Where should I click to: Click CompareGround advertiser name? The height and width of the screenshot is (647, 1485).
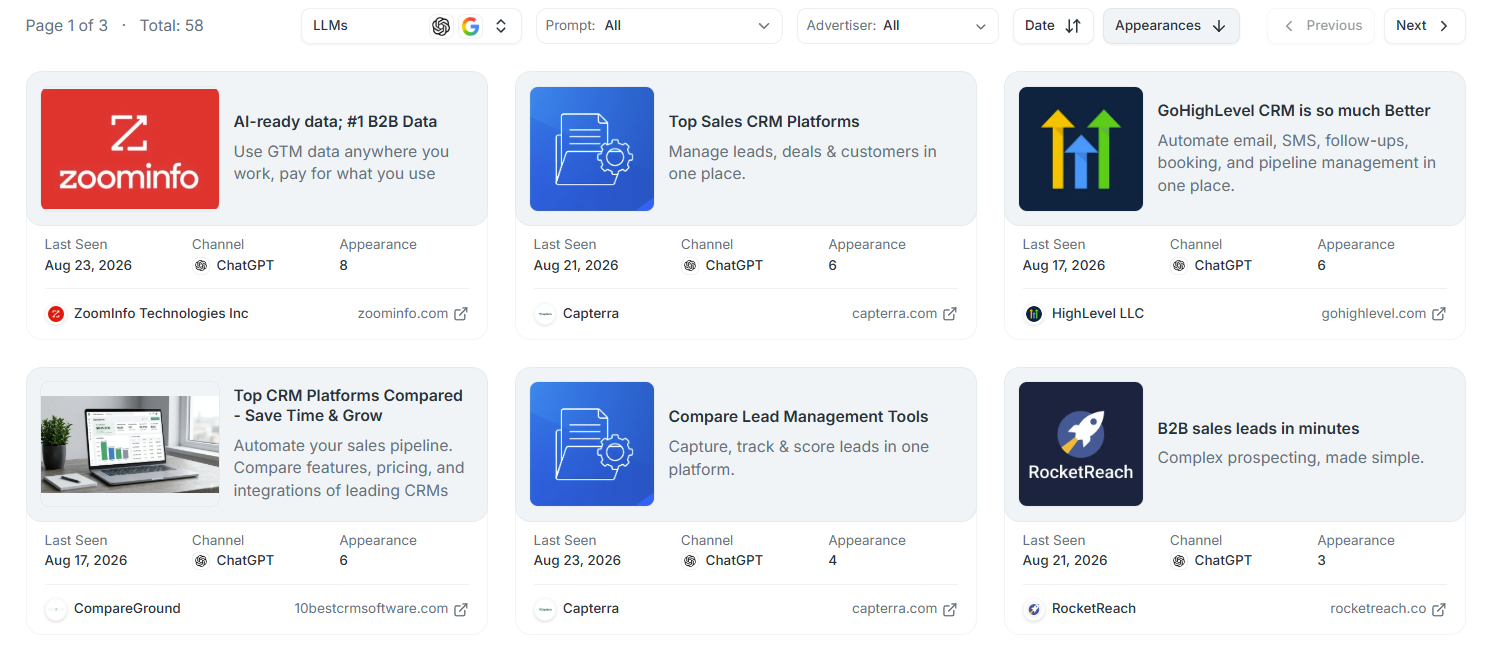tap(127, 609)
